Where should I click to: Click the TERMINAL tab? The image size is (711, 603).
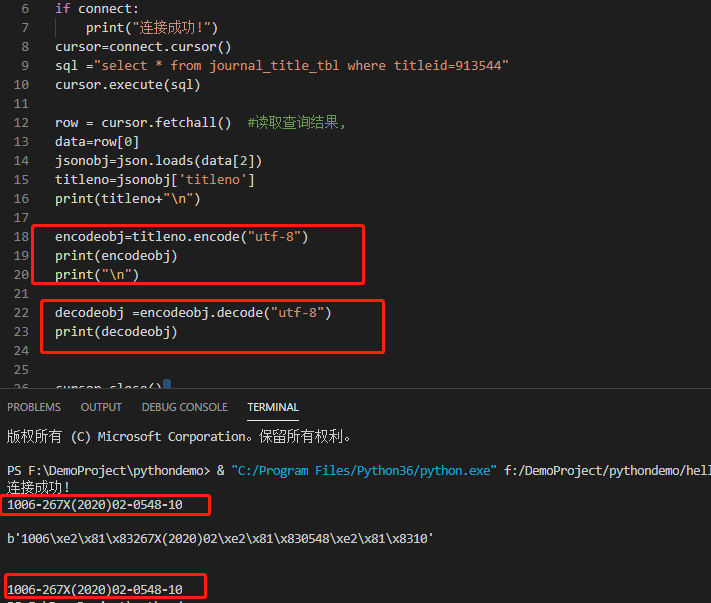273,407
